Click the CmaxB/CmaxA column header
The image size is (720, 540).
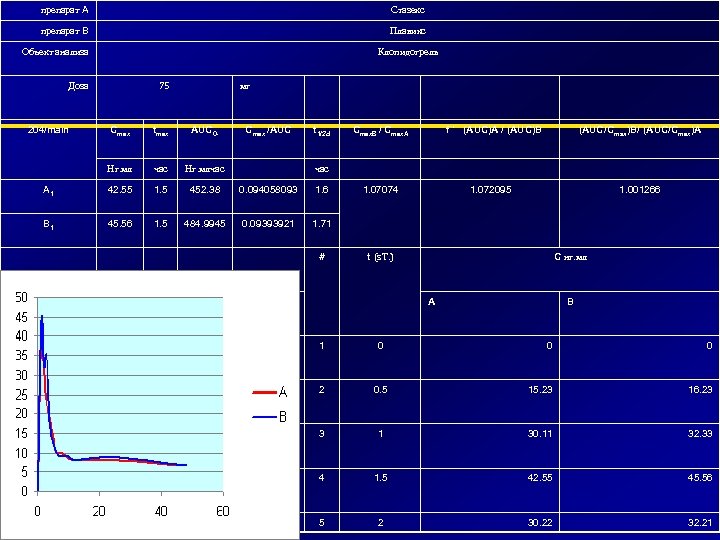pyautogui.click(x=380, y=140)
